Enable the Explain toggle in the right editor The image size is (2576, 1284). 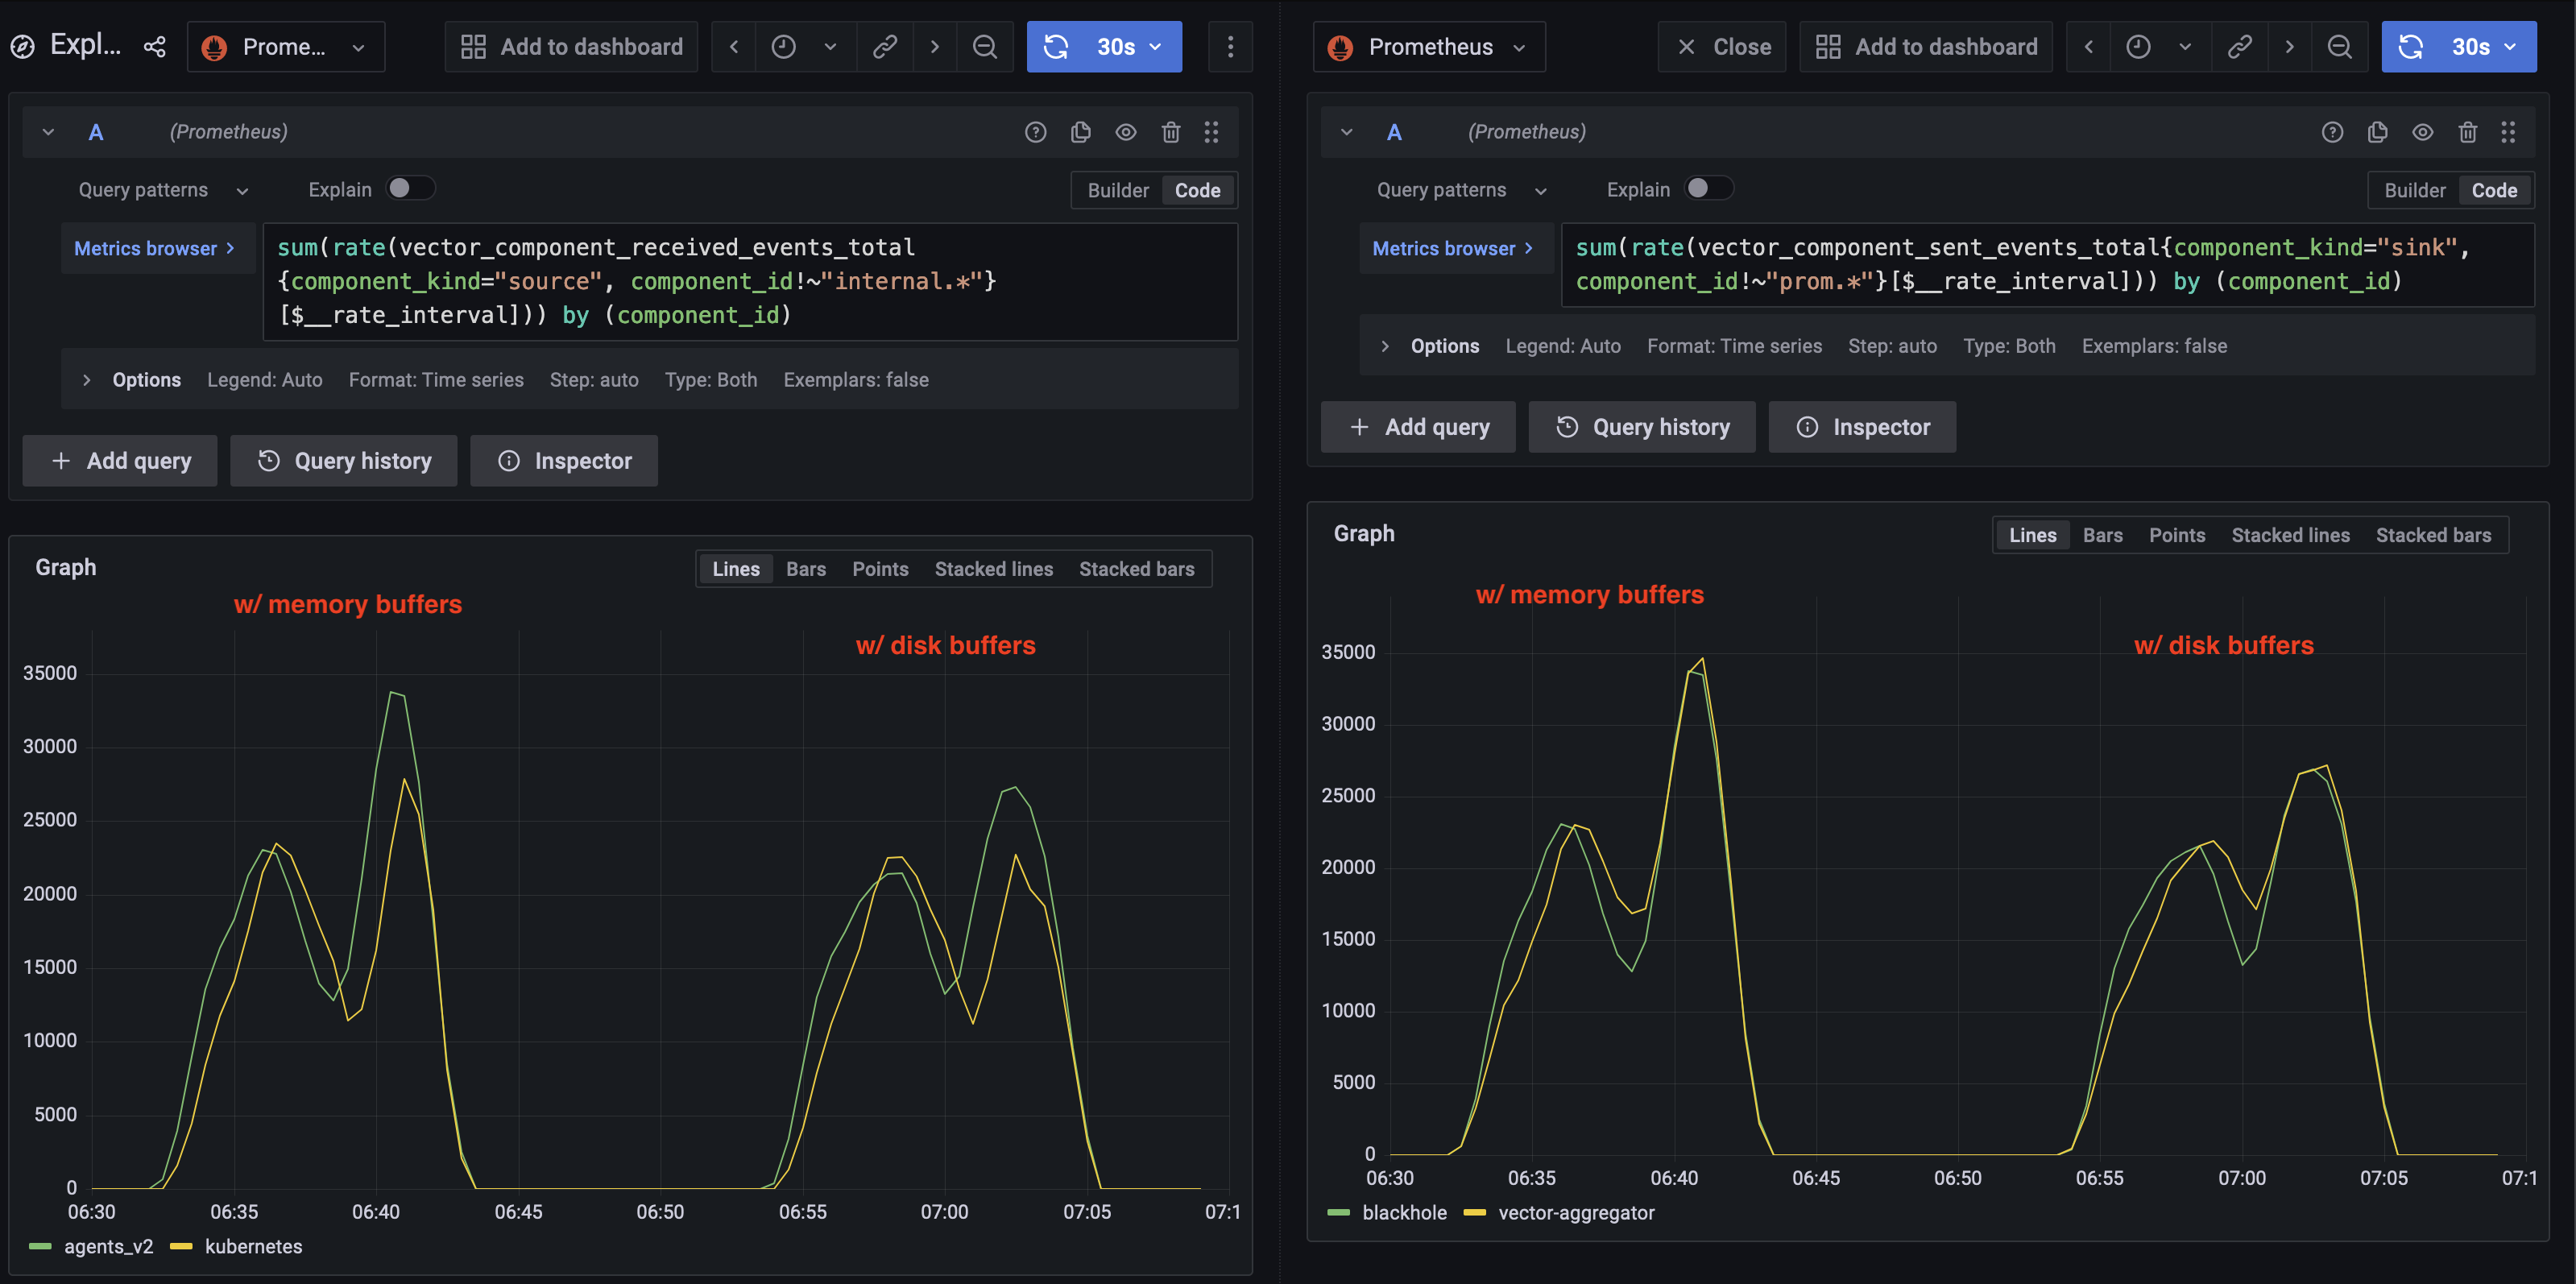(1709, 188)
